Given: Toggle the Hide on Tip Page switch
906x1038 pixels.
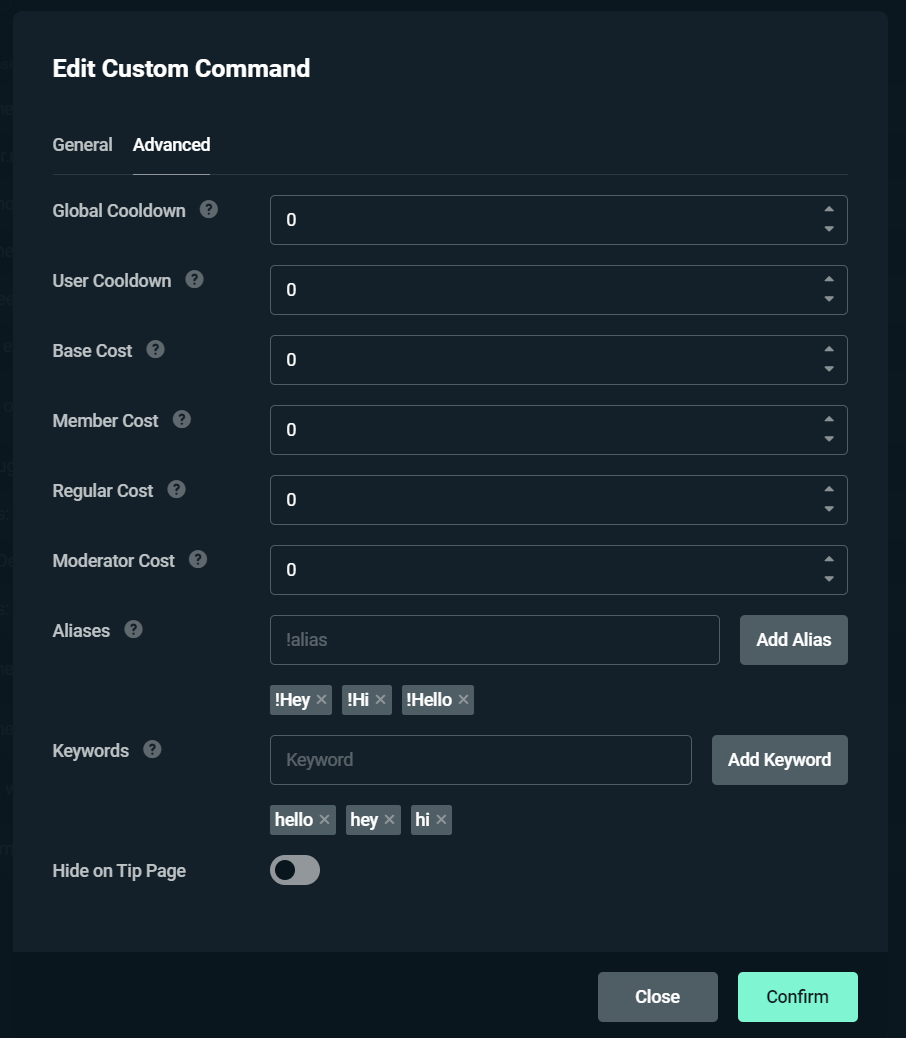Looking at the screenshot, I should click(295, 871).
